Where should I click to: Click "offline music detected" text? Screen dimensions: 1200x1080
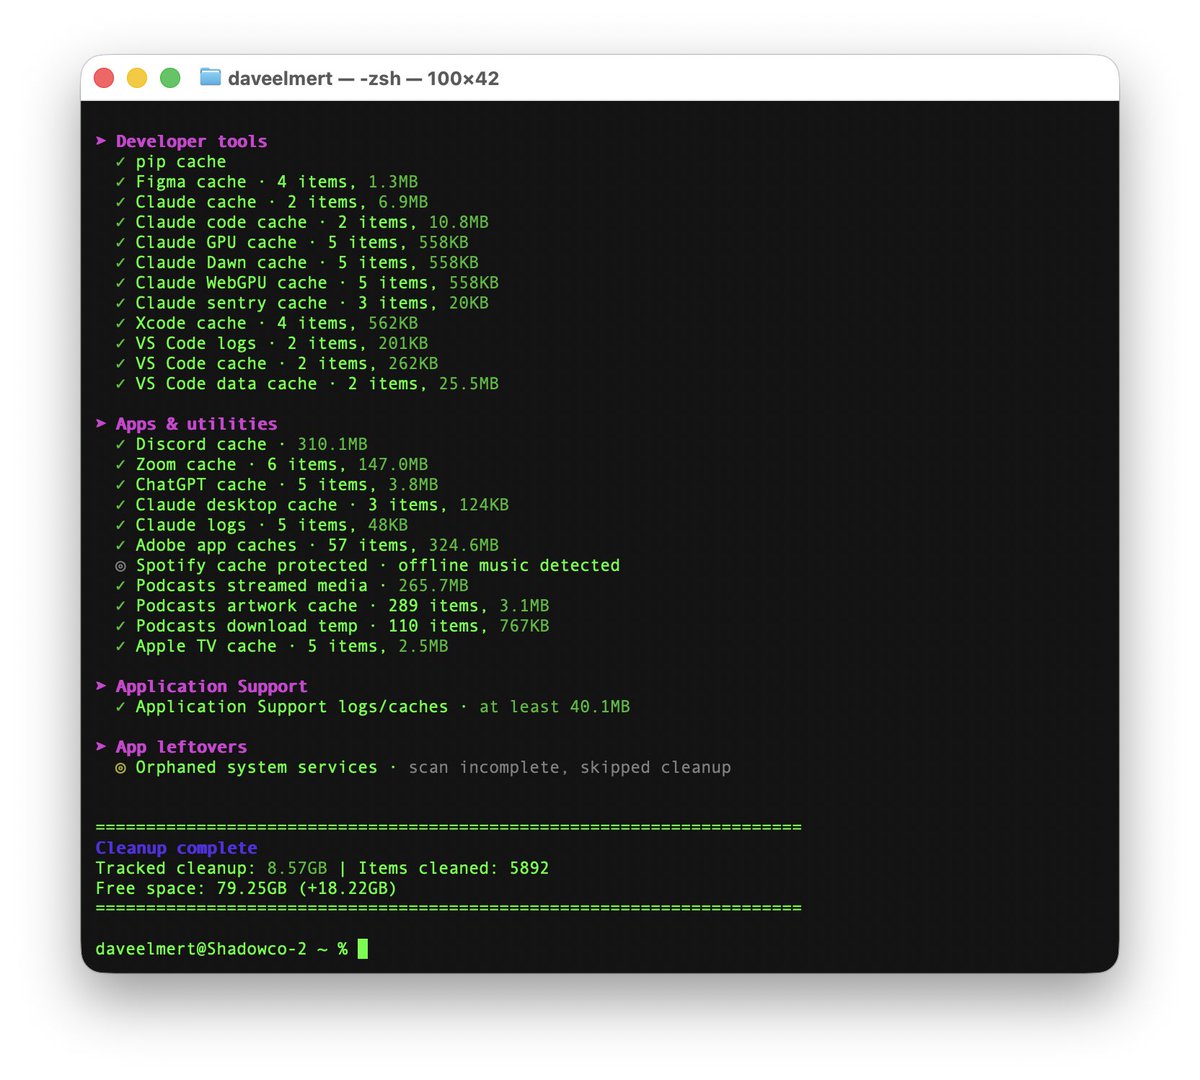509,565
